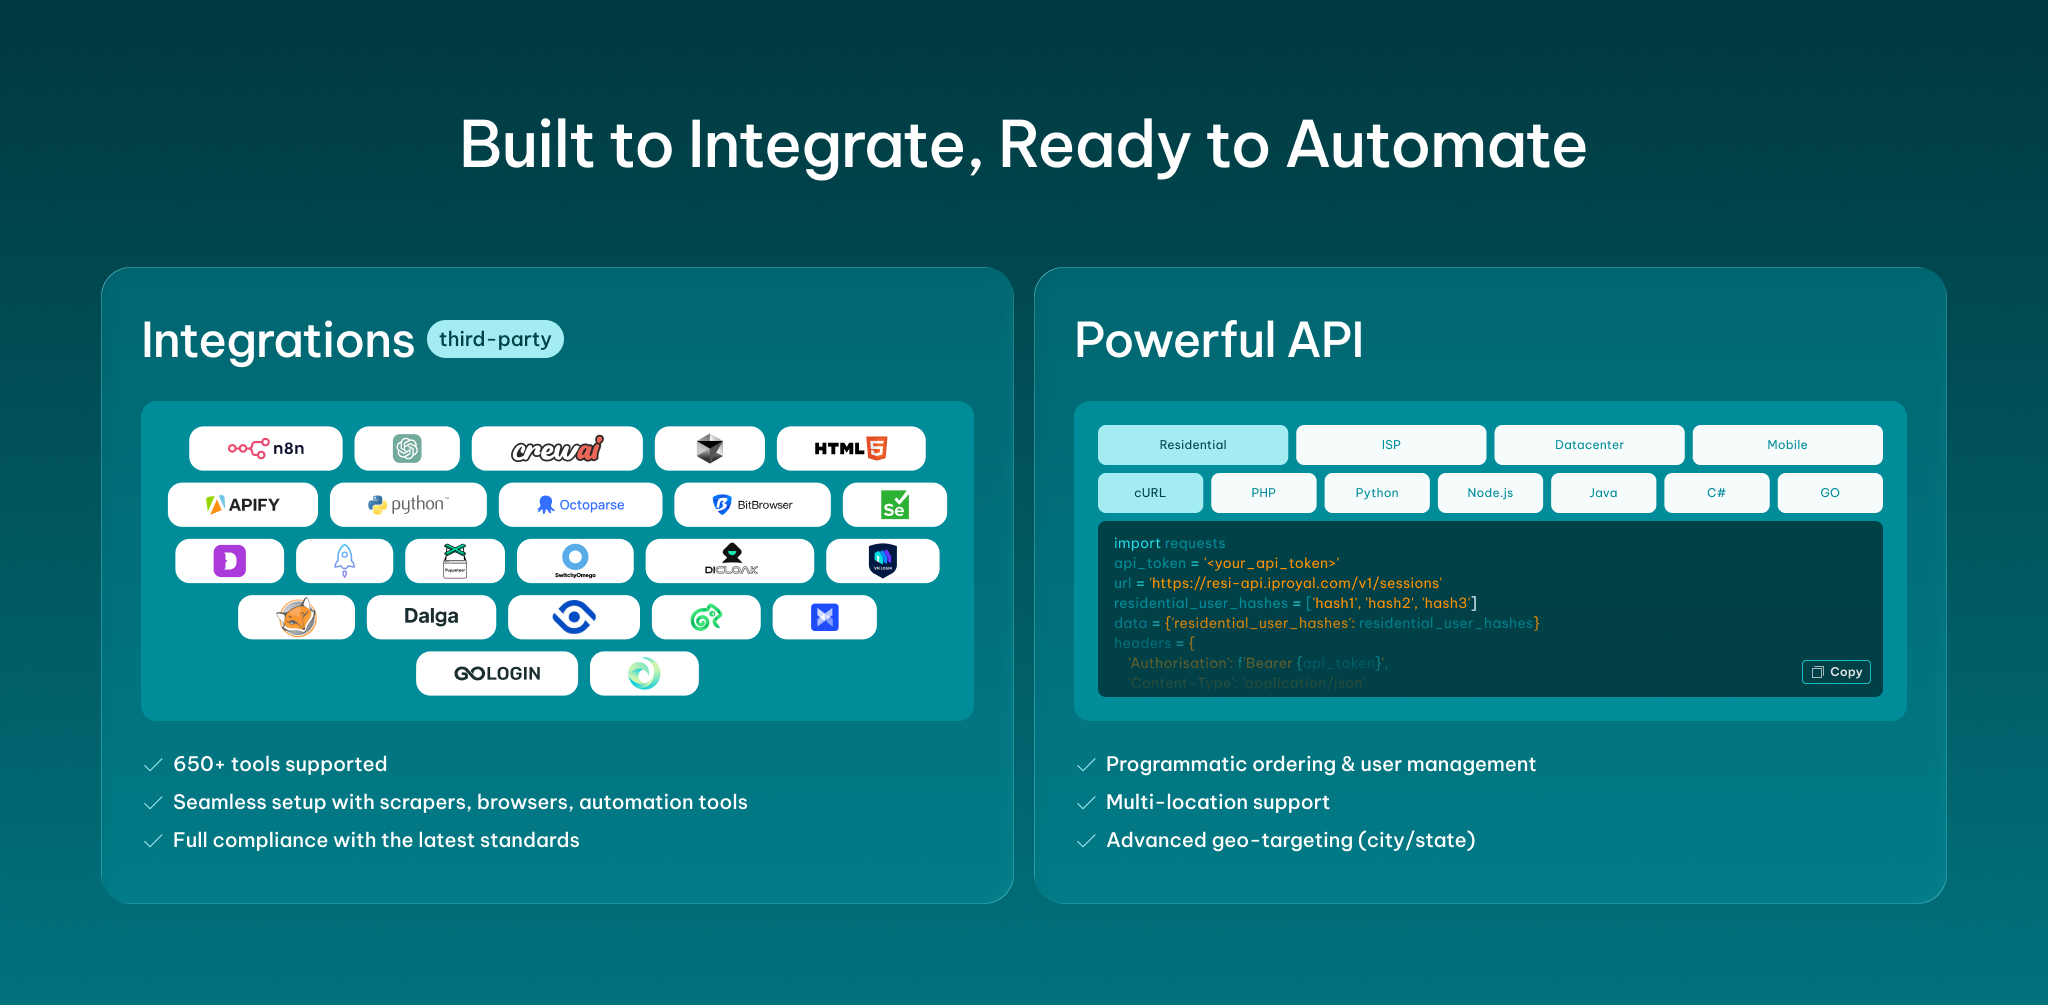Click the n8n integration logo
This screenshot has width=2048, height=1005.
click(x=266, y=448)
